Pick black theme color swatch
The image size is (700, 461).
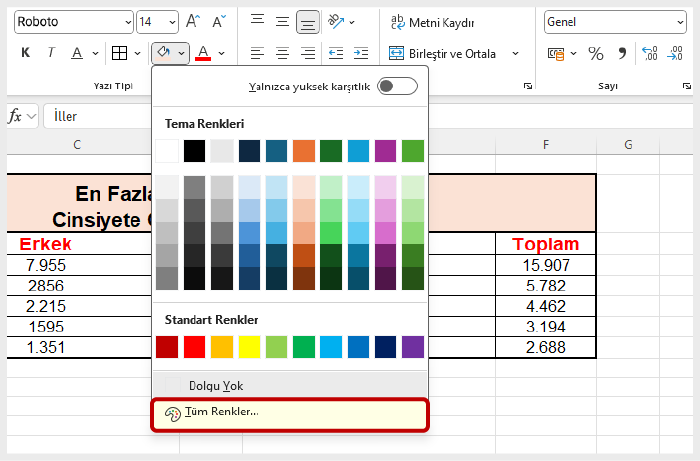195,151
